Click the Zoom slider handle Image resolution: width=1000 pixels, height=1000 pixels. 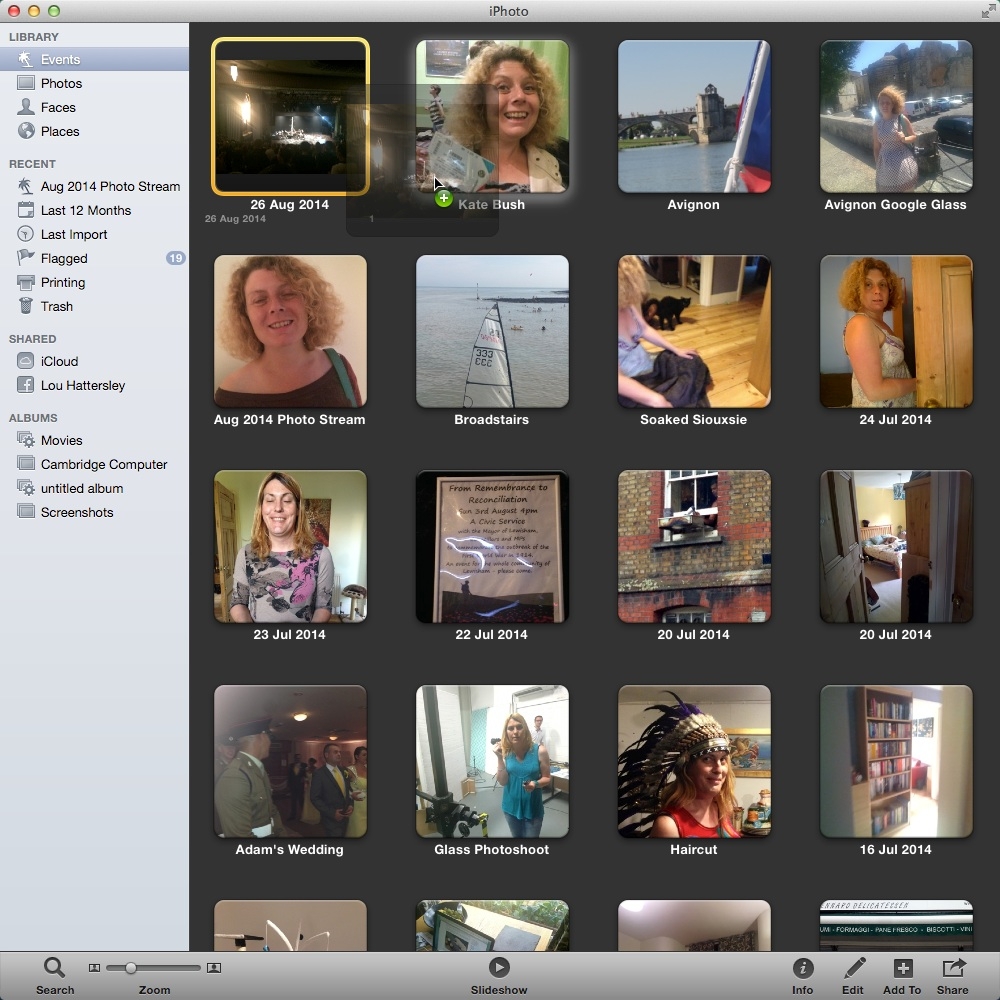tap(131, 967)
